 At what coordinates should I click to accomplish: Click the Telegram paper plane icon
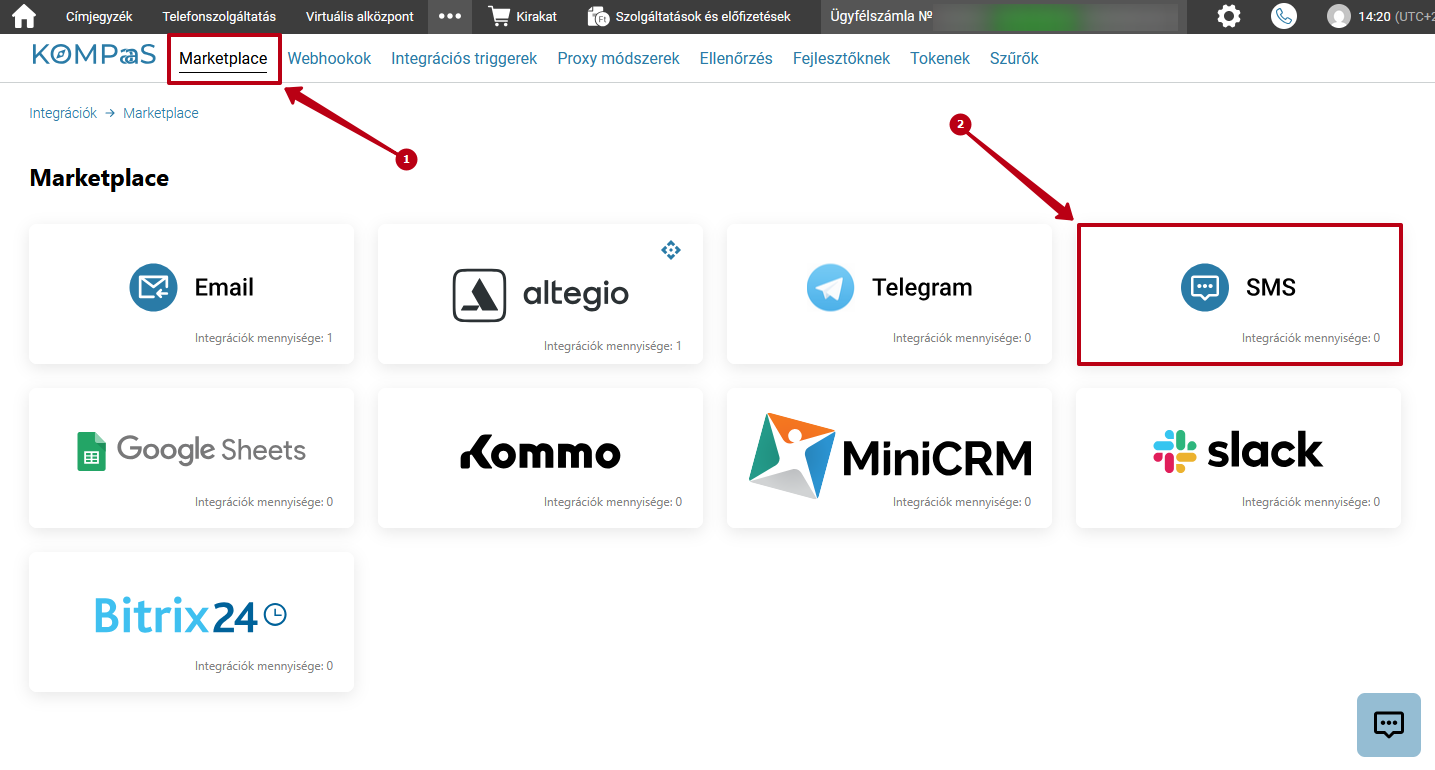tap(831, 288)
